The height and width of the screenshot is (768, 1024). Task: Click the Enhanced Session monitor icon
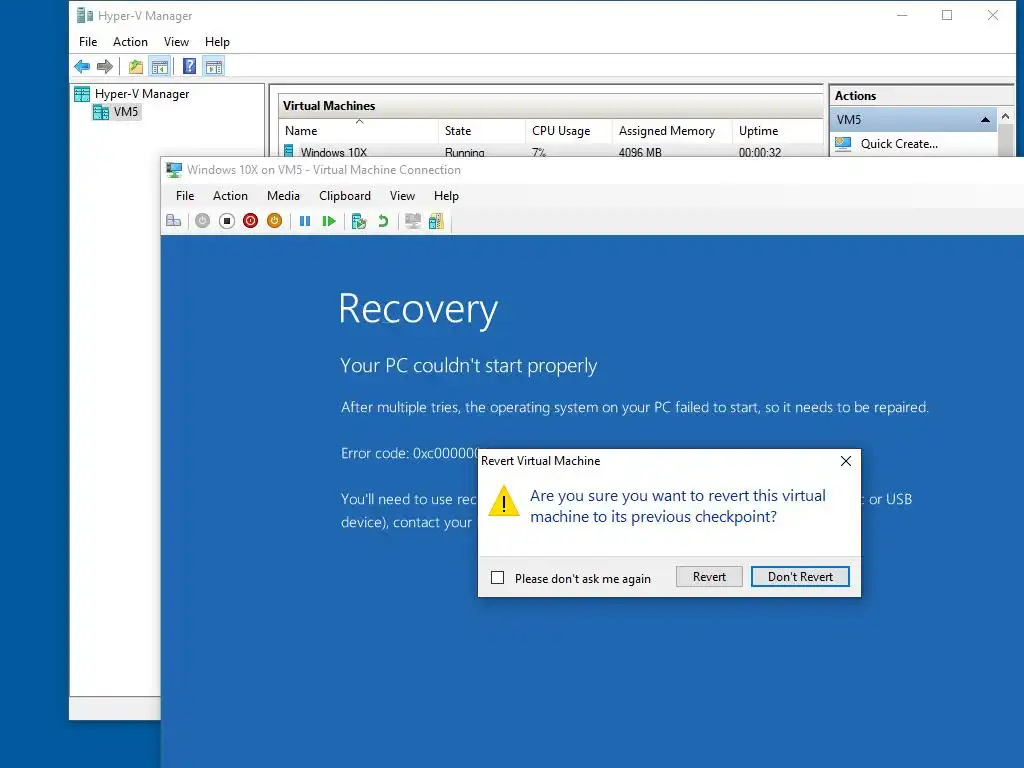click(x=413, y=221)
